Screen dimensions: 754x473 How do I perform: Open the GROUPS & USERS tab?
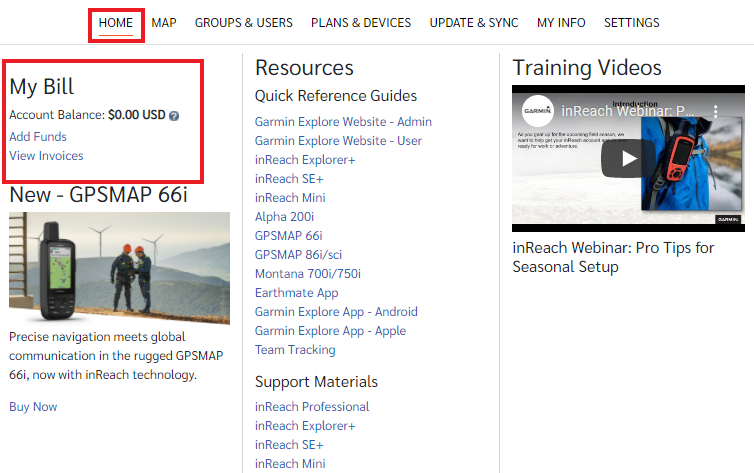pos(243,23)
